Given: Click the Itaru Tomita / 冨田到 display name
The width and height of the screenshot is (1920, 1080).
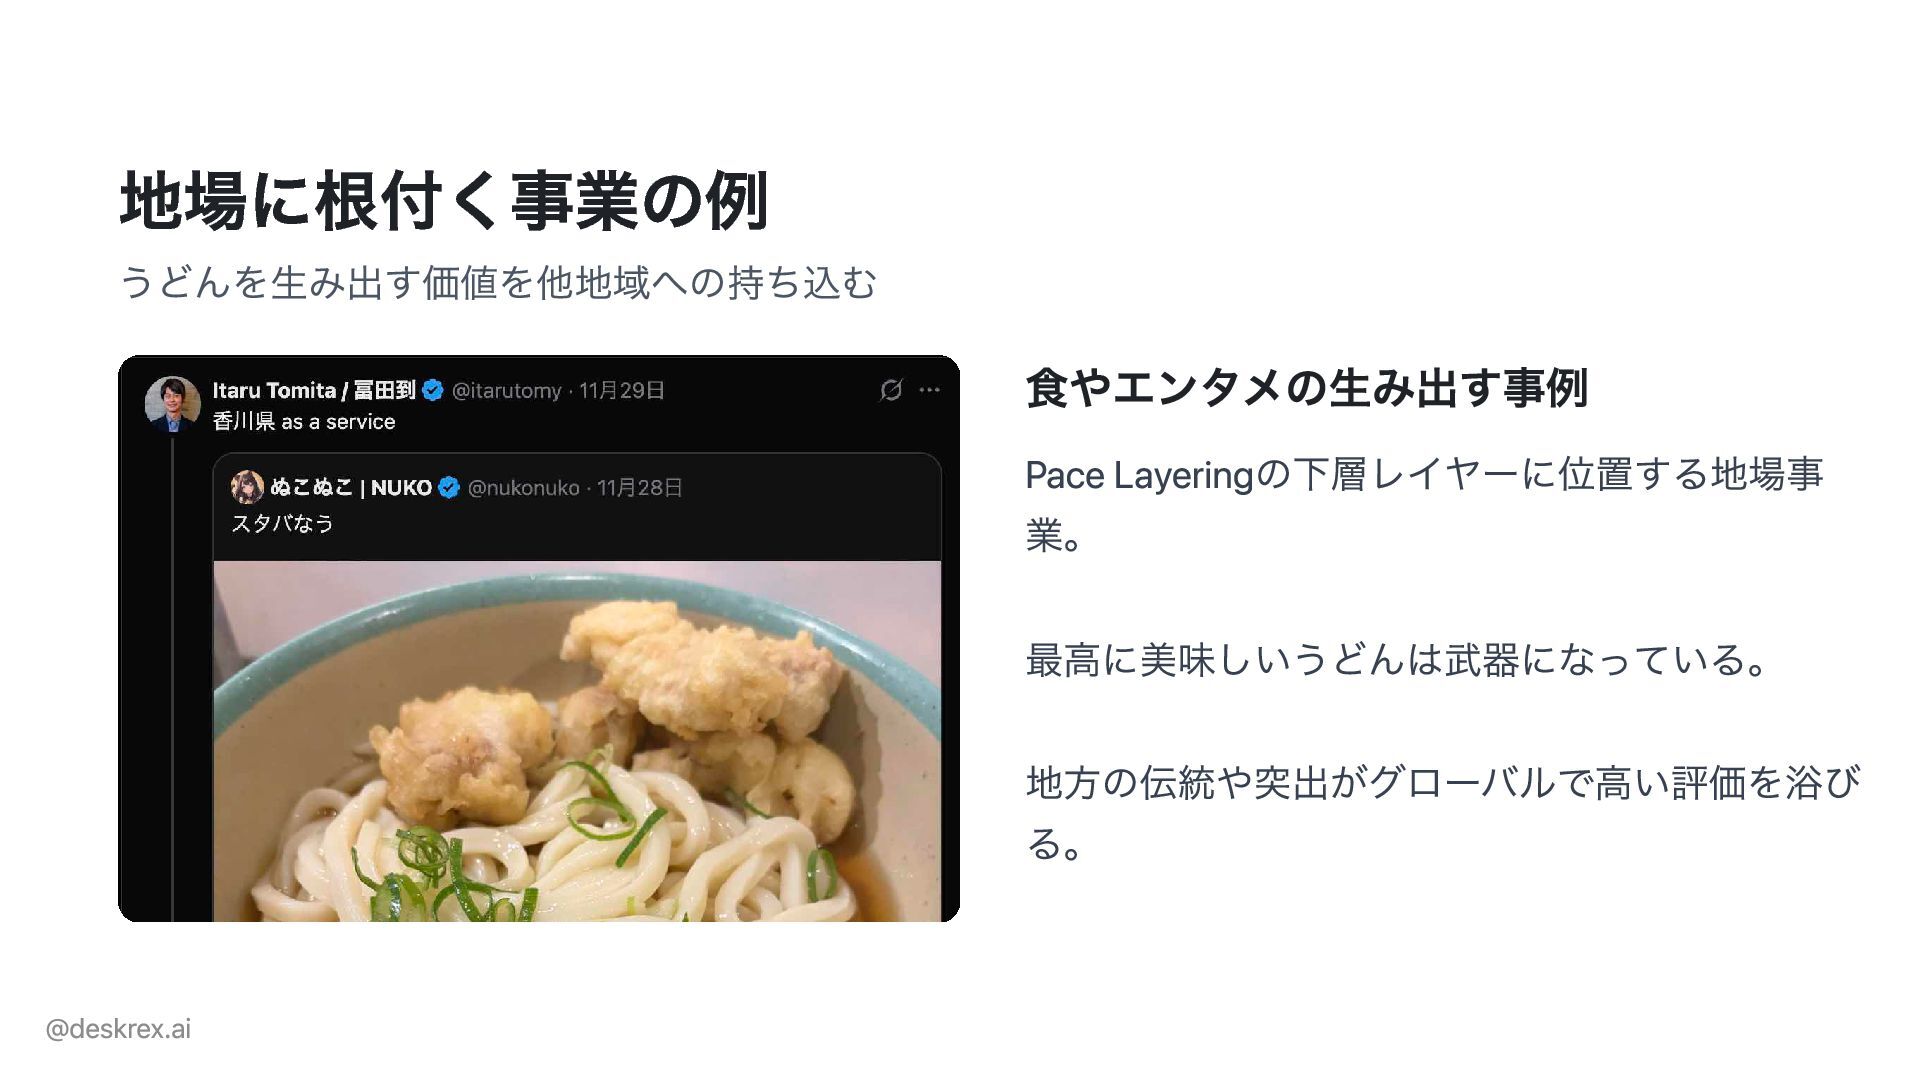Looking at the screenshot, I should [314, 390].
